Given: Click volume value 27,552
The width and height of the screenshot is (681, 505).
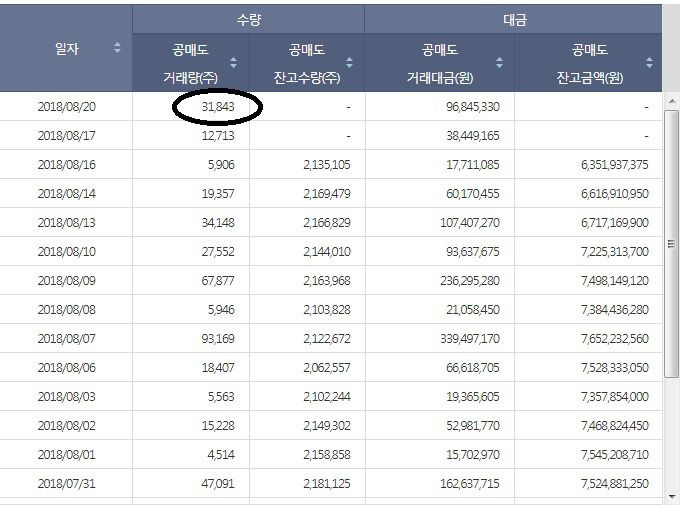Looking at the screenshot, I should (218, 252).
